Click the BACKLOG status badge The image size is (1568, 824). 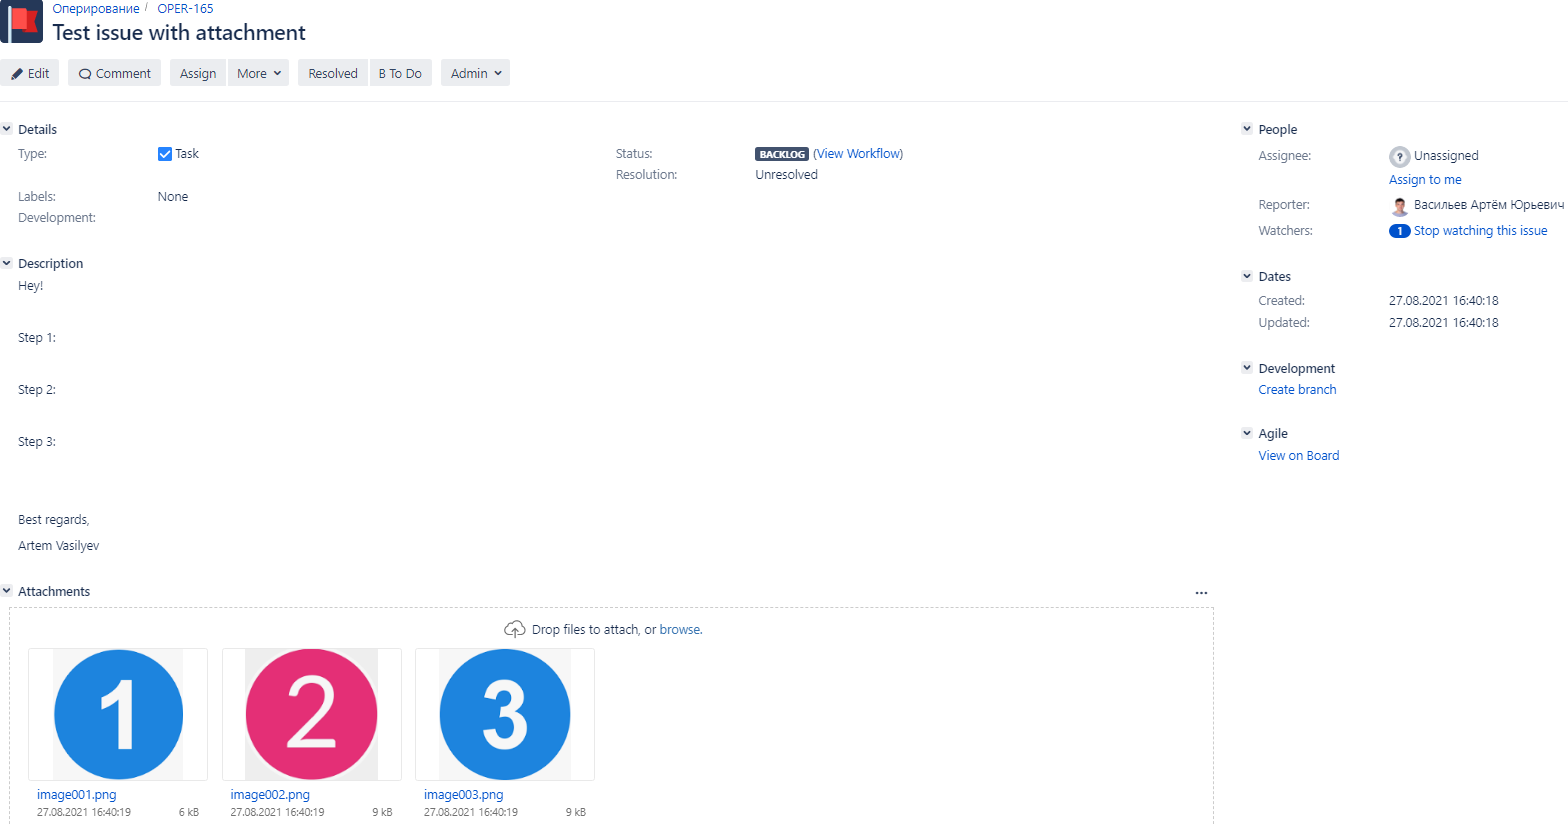click(x=782, y=154)
